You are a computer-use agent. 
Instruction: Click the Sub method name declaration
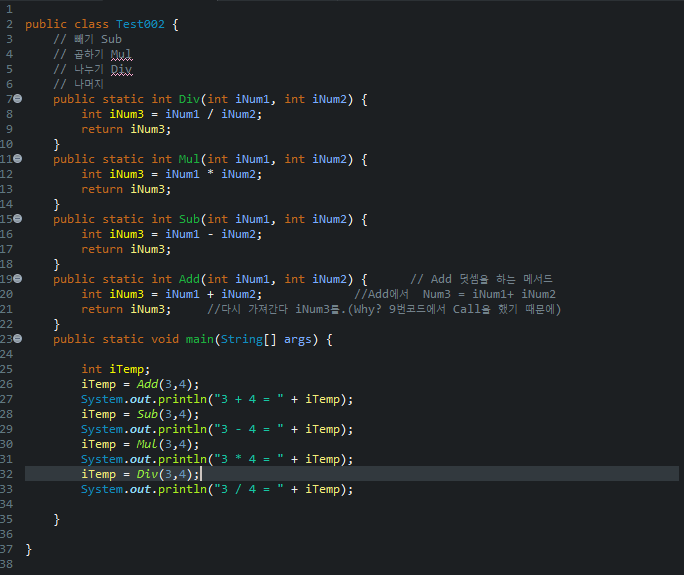(189, 219)
